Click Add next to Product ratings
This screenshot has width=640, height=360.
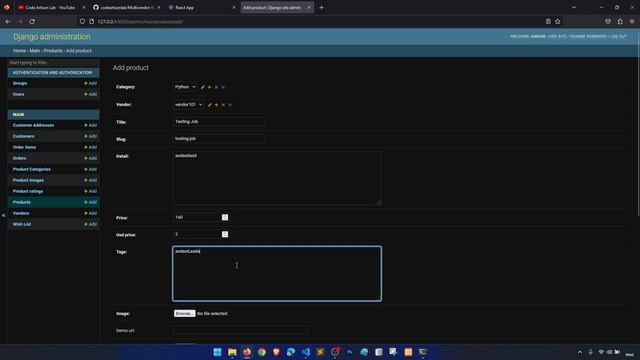tap(91, 191)
